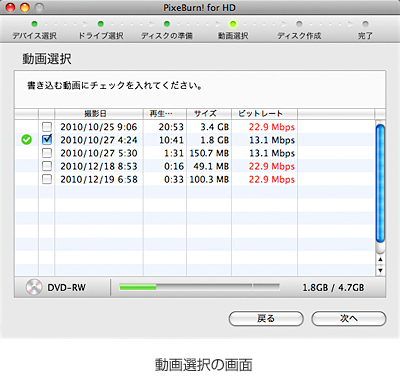Close the PixeBurn window with the red button
Viewport: 400px width, 387px height.
pyautogui.click(x=11, y=7)
